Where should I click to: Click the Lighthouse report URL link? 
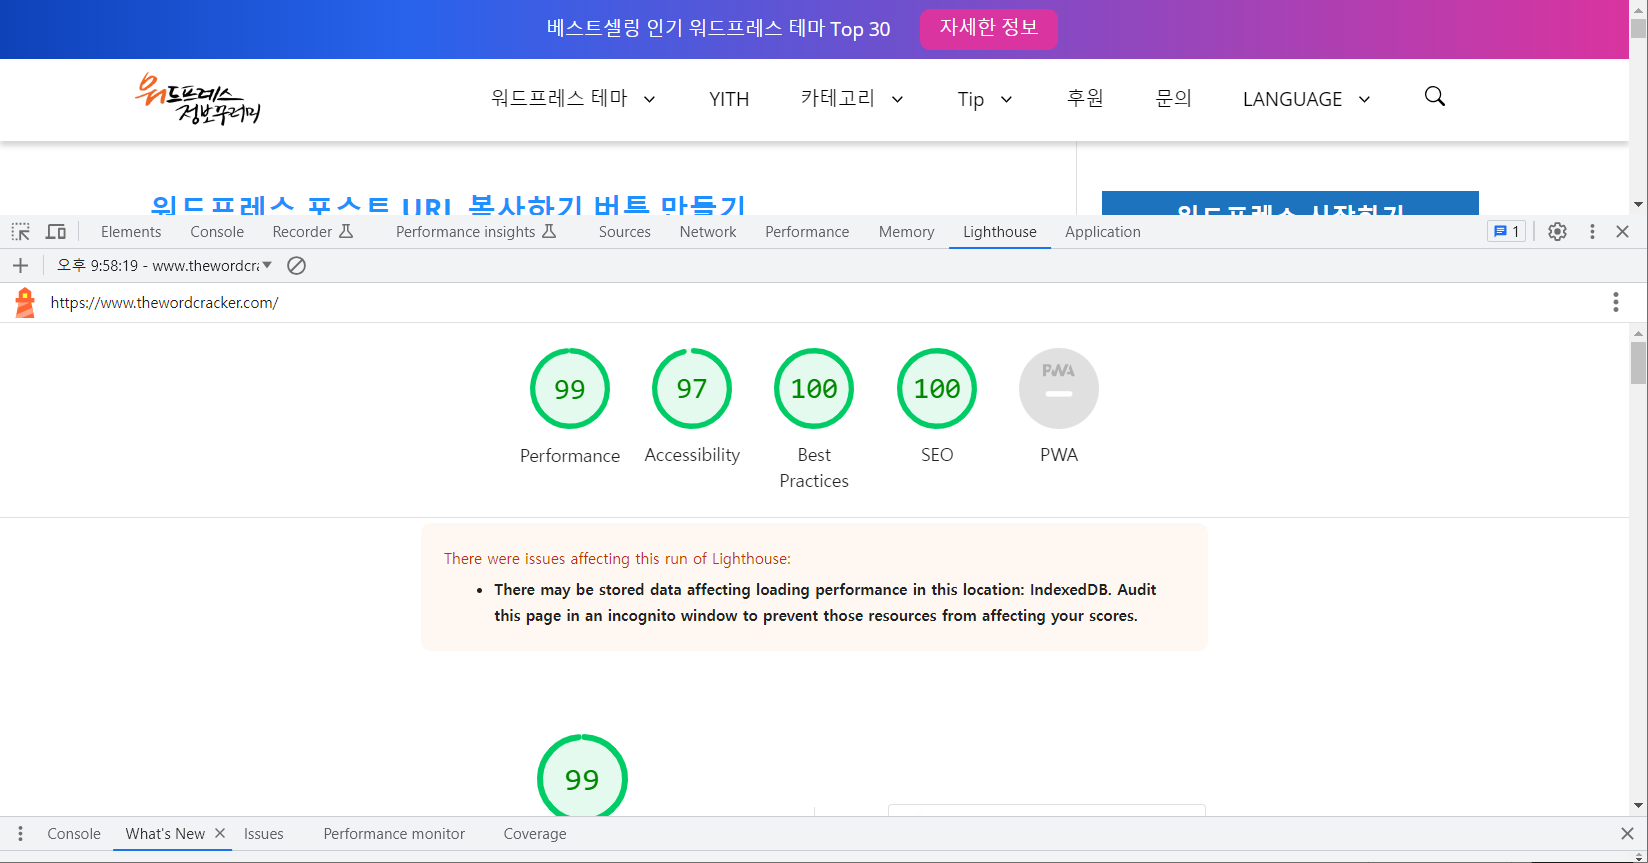tap(165, 303)
